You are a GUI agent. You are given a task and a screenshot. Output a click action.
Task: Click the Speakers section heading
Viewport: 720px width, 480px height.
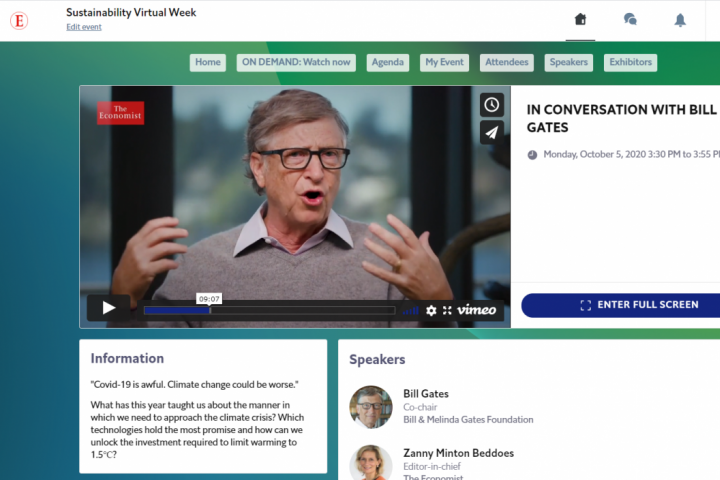pyautogui.click(x=377, y=359)
